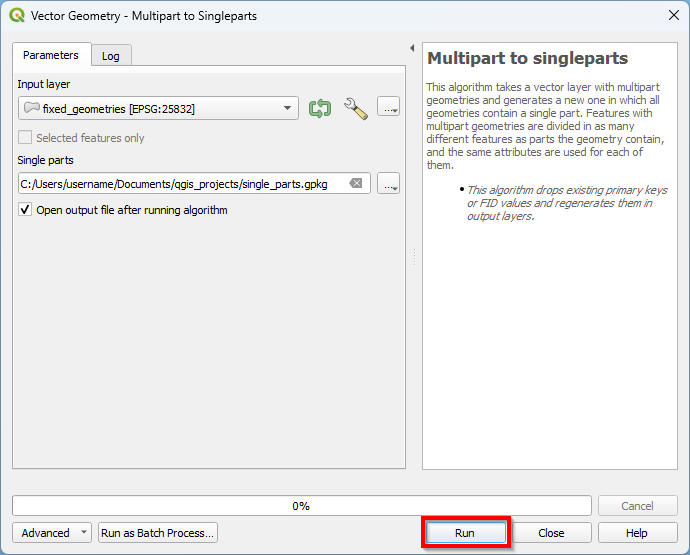The height and width of the screenshot is (555, 690).
Task: Open the Help button
Action: pyautogui.click(x=637, y=533)
